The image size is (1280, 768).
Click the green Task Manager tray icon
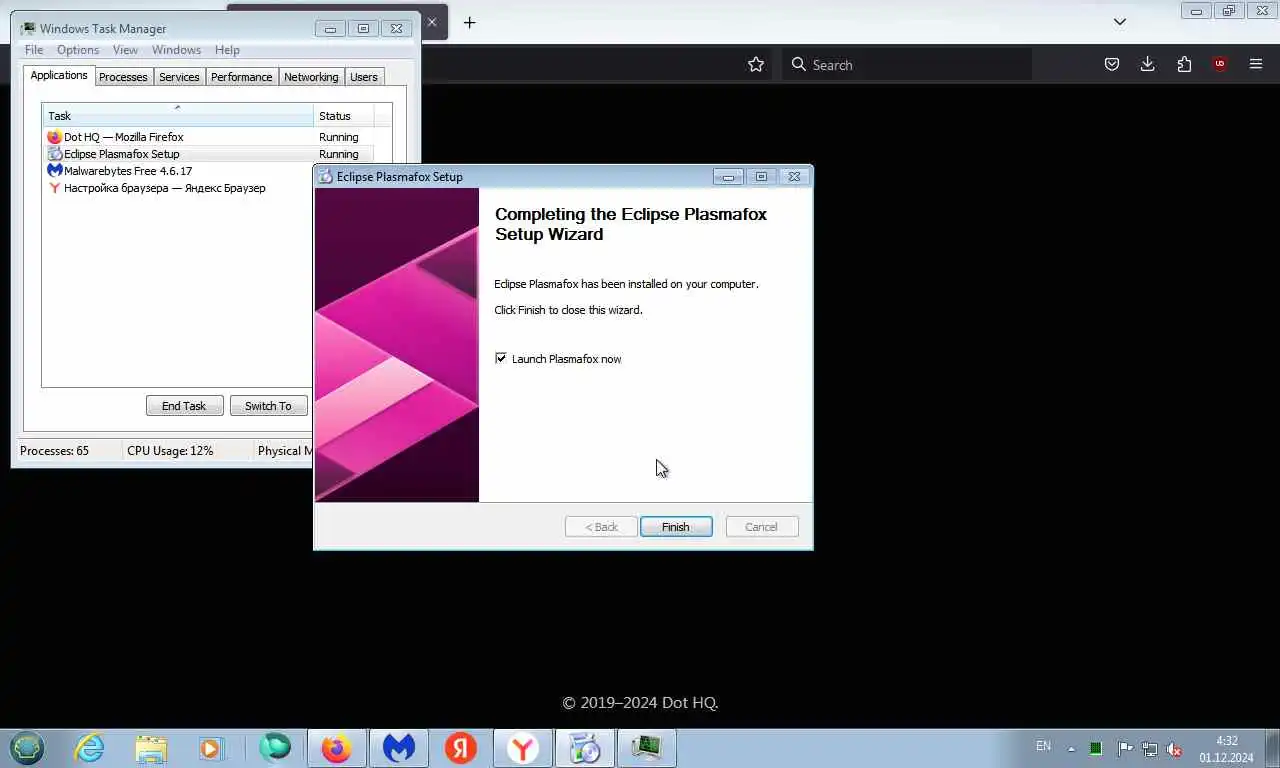pyautogui.click(x=1096, y=749)
